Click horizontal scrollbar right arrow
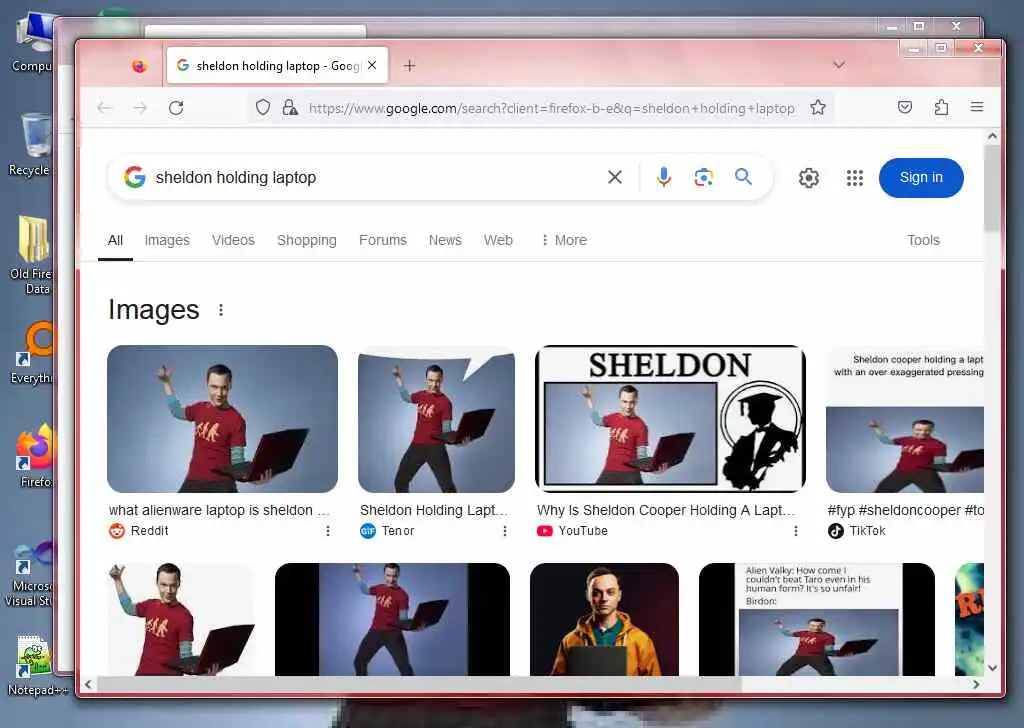 coord(976,684)
